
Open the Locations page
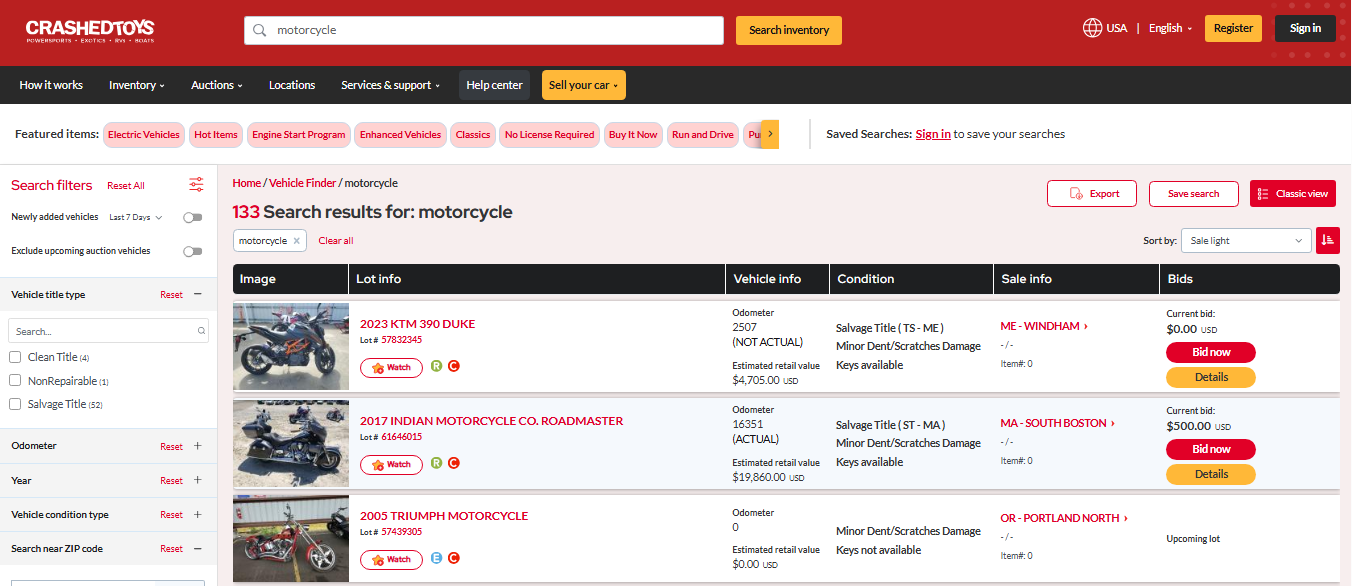(292, 85)
